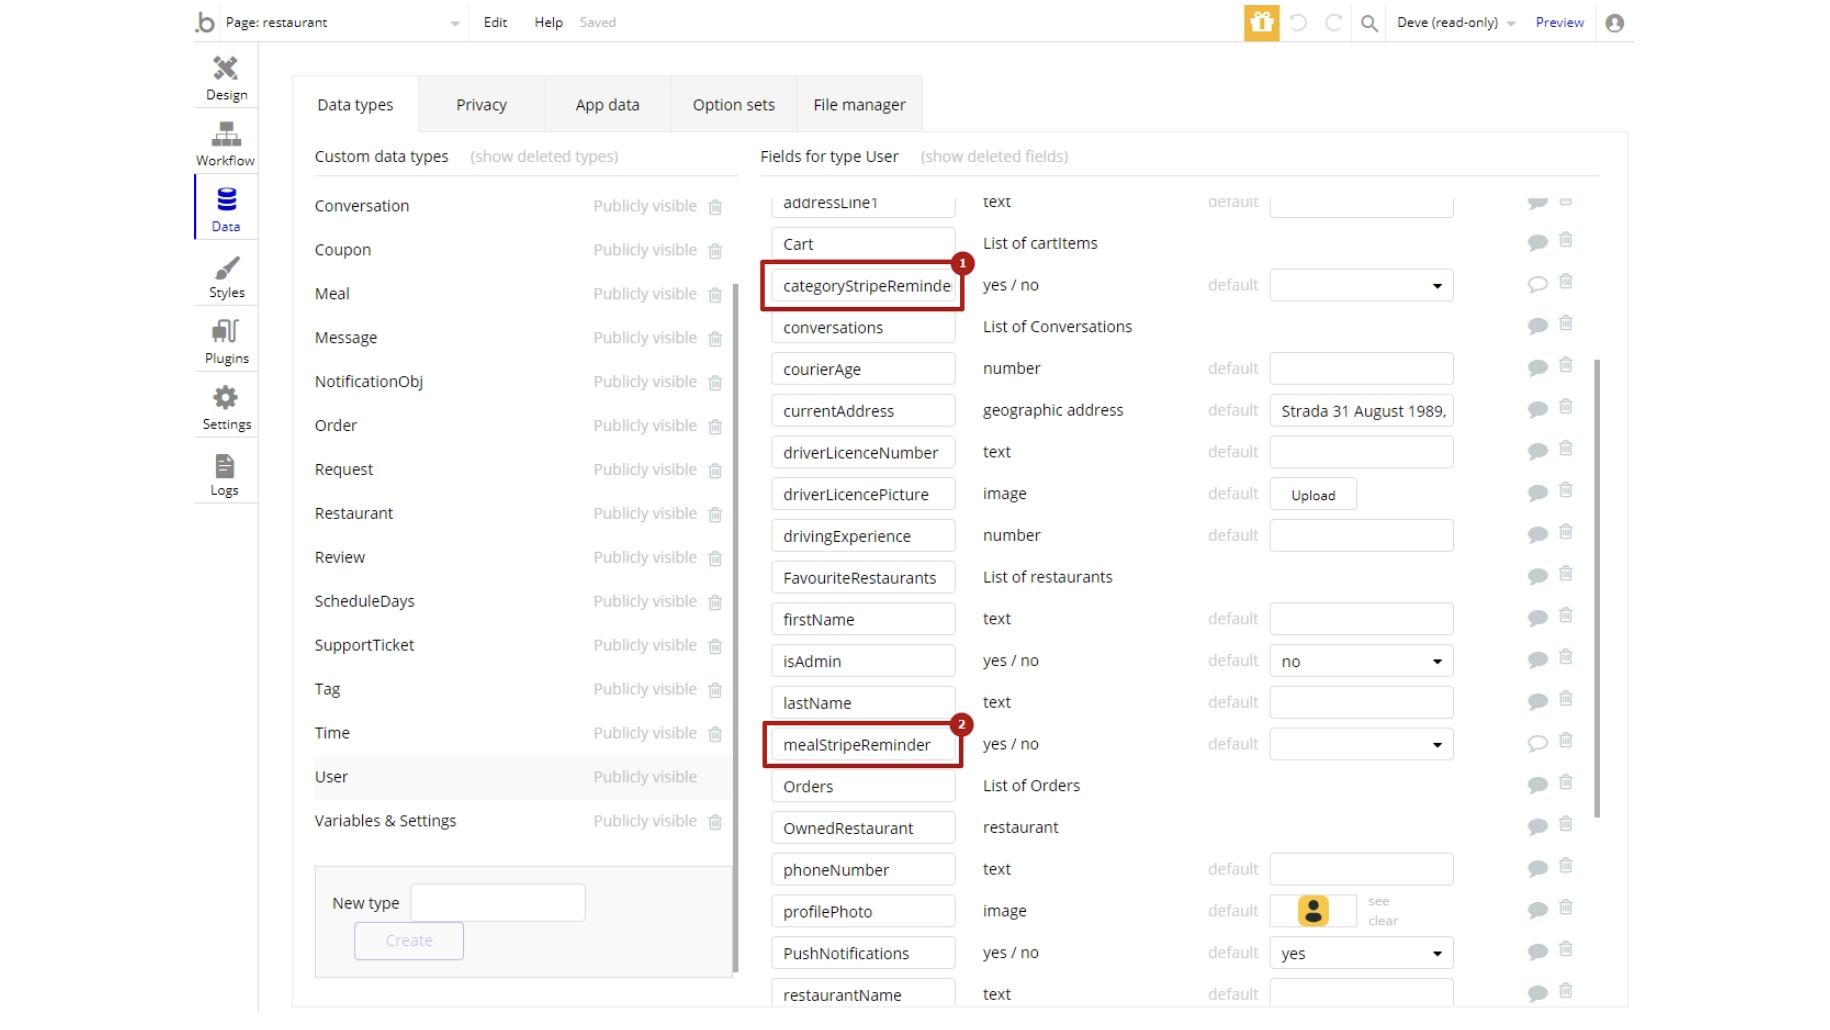The image size is (1830, 1030).
Task: Open the Workflow editor icon
Action: coord(226,144)
